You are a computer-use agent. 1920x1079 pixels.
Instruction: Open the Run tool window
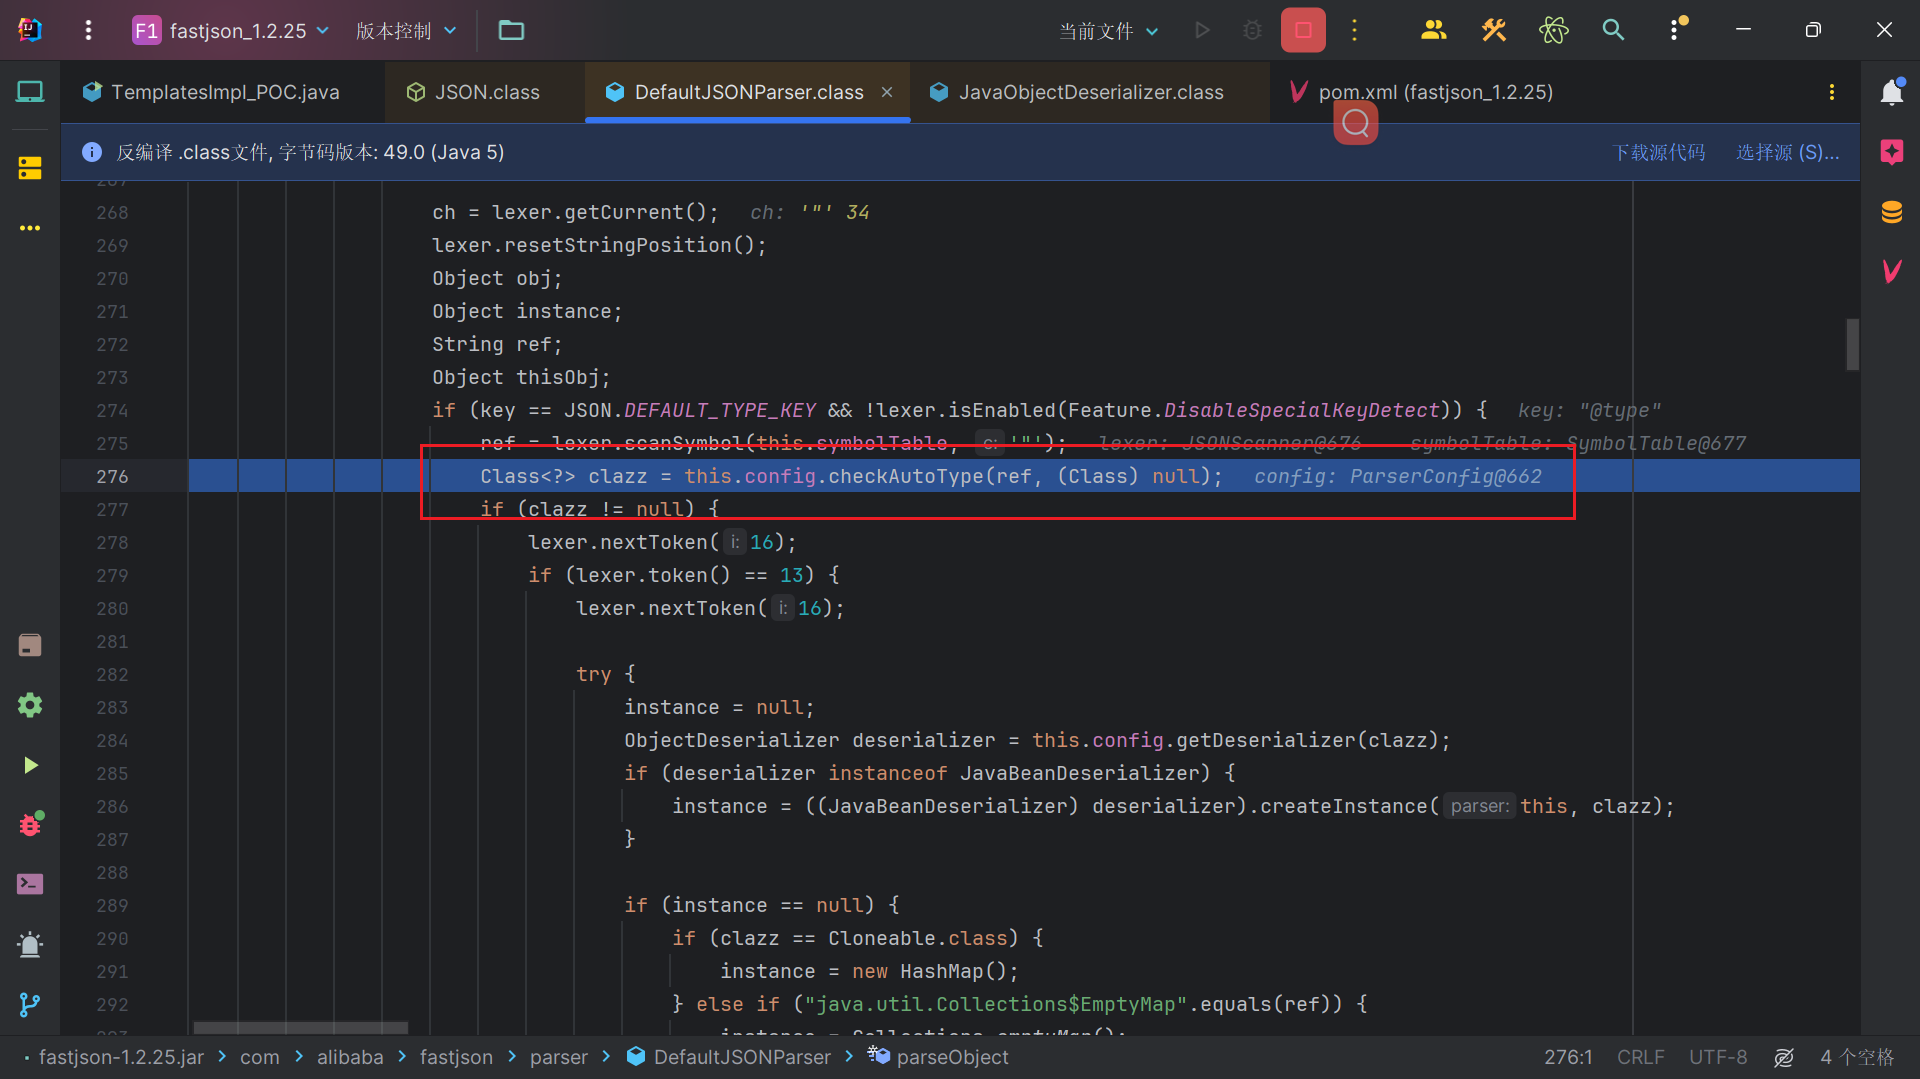coord(30,765)
